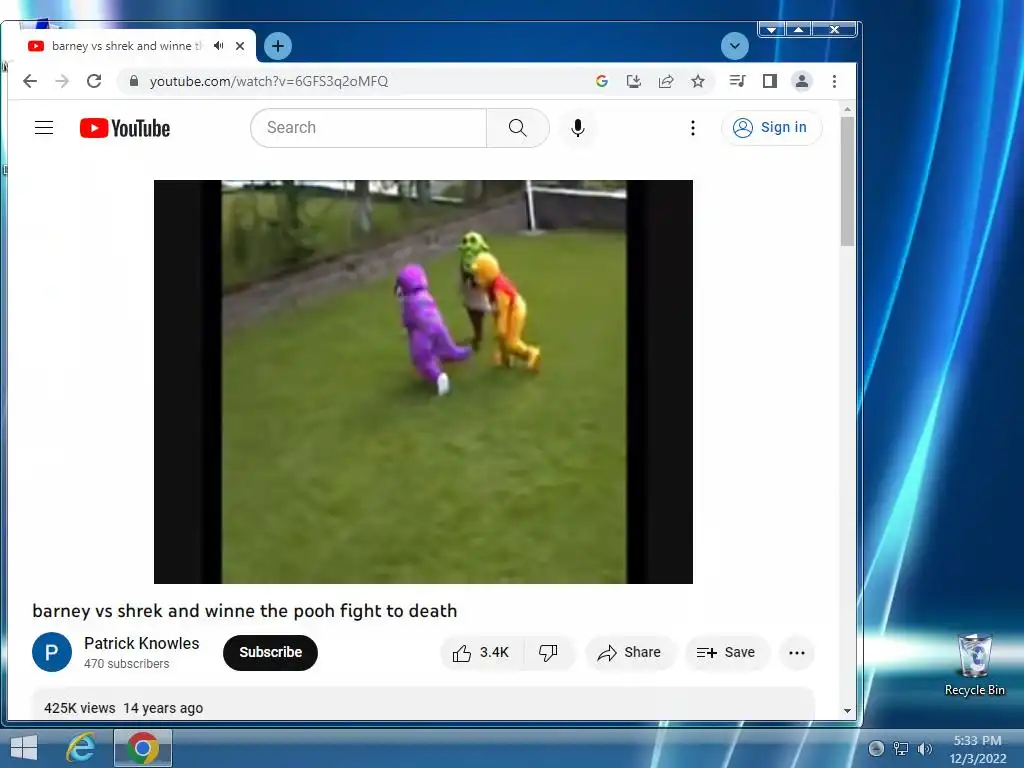Screen dimensions: 1024x768
Task: Open the YouTube hamburger guide menu
Action: tap(44, 127)
